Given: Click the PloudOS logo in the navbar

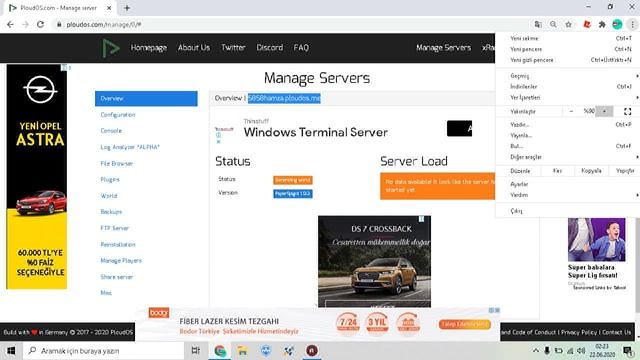Looking at the screenshot, I should coord(111,48).
